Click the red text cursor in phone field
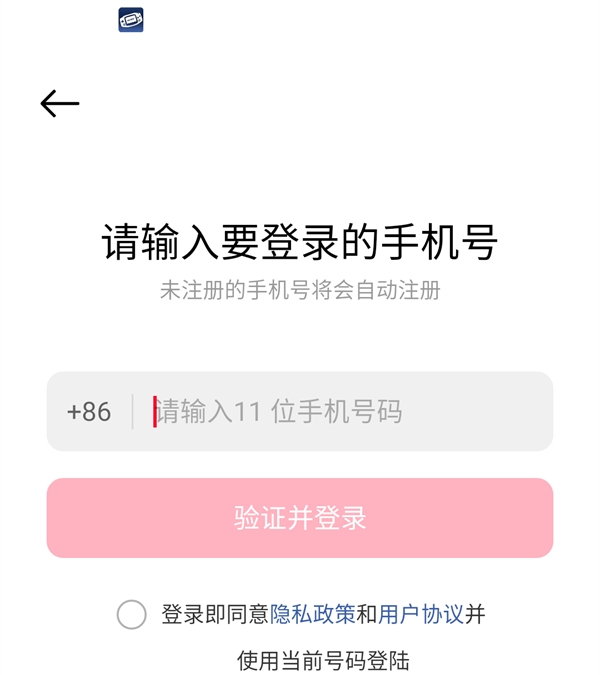This screenshot has height=675, width=600. point(155,412)
